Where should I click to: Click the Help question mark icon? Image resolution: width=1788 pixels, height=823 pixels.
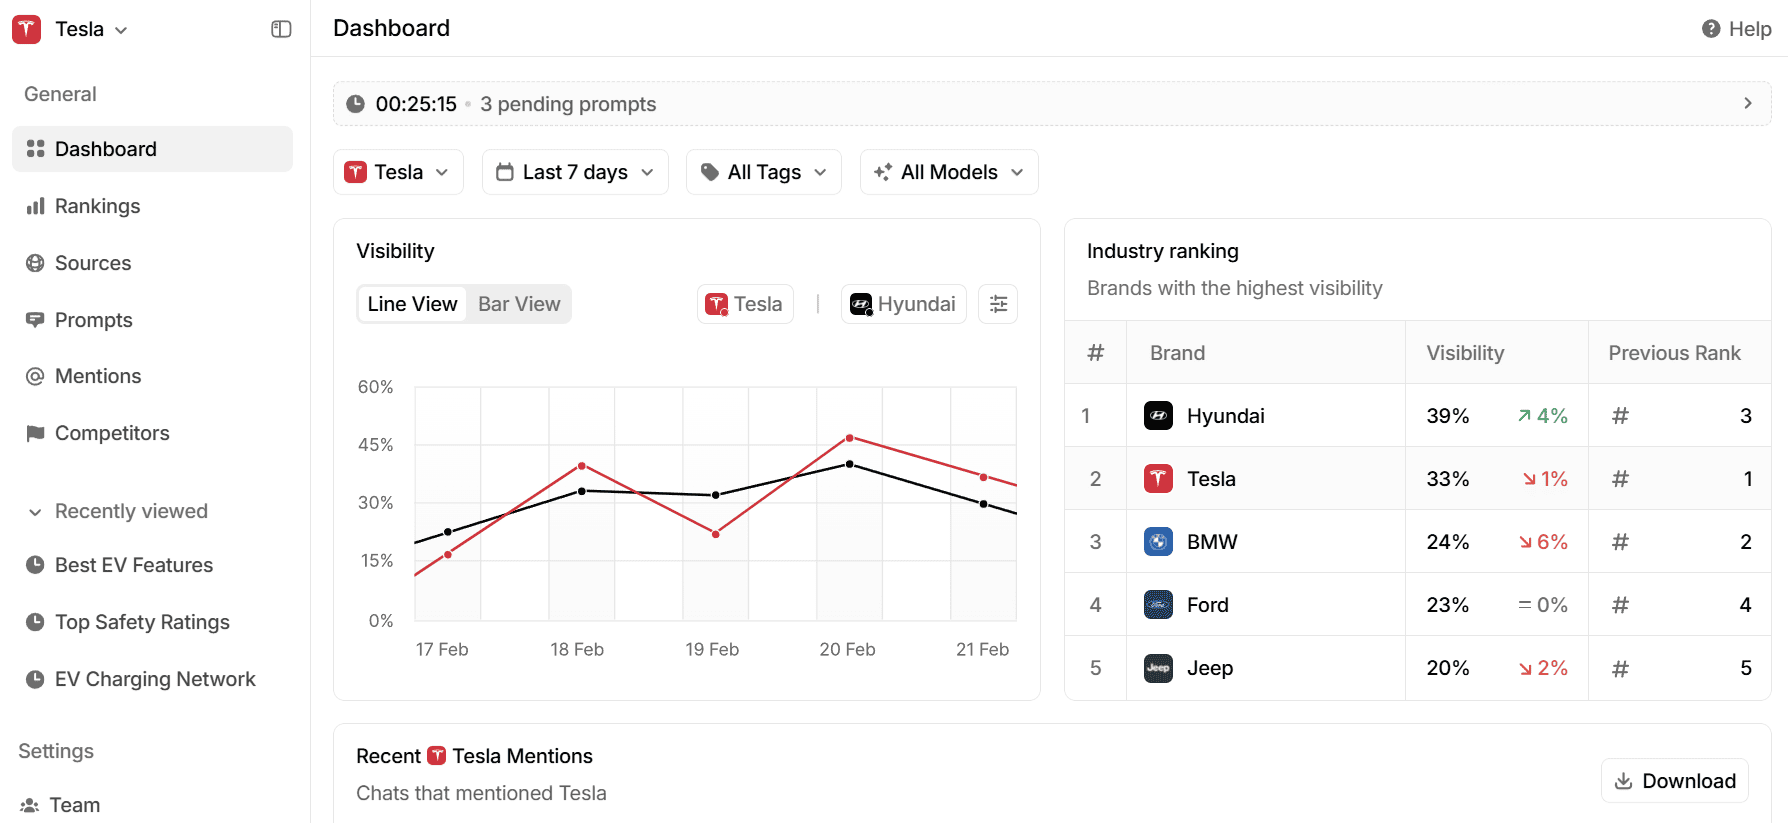pyautogui.click(x=1711, y=29)
